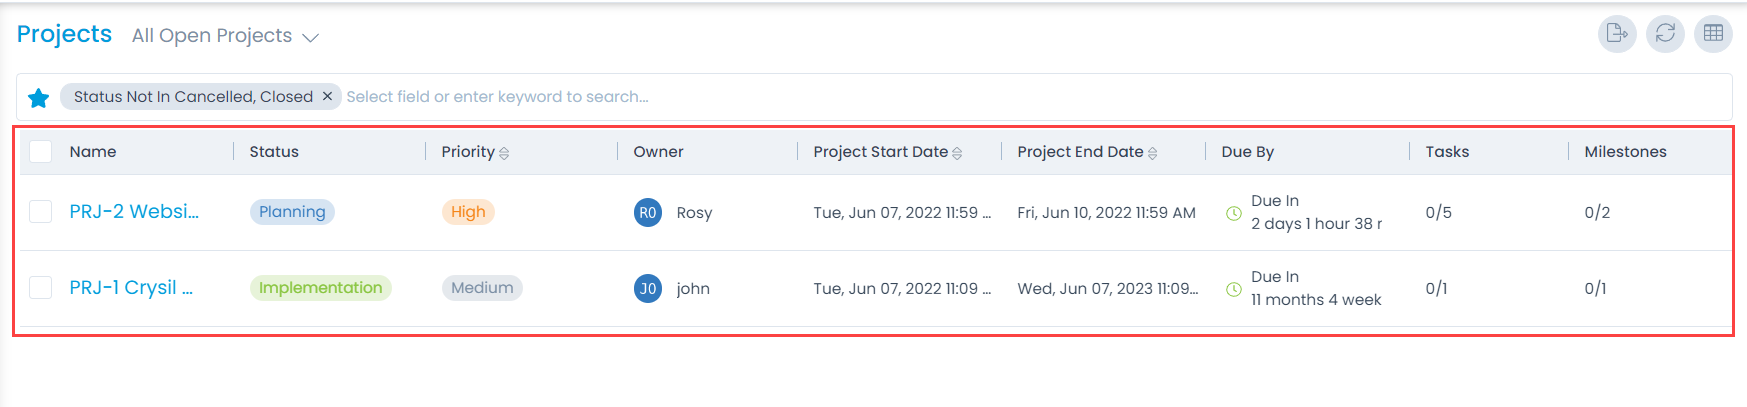Image resolution: width=1747 pixels, height=407 pixels.
Task: Click the clock icon for PRJ-2 due time
Action: tap(1234, 213)
